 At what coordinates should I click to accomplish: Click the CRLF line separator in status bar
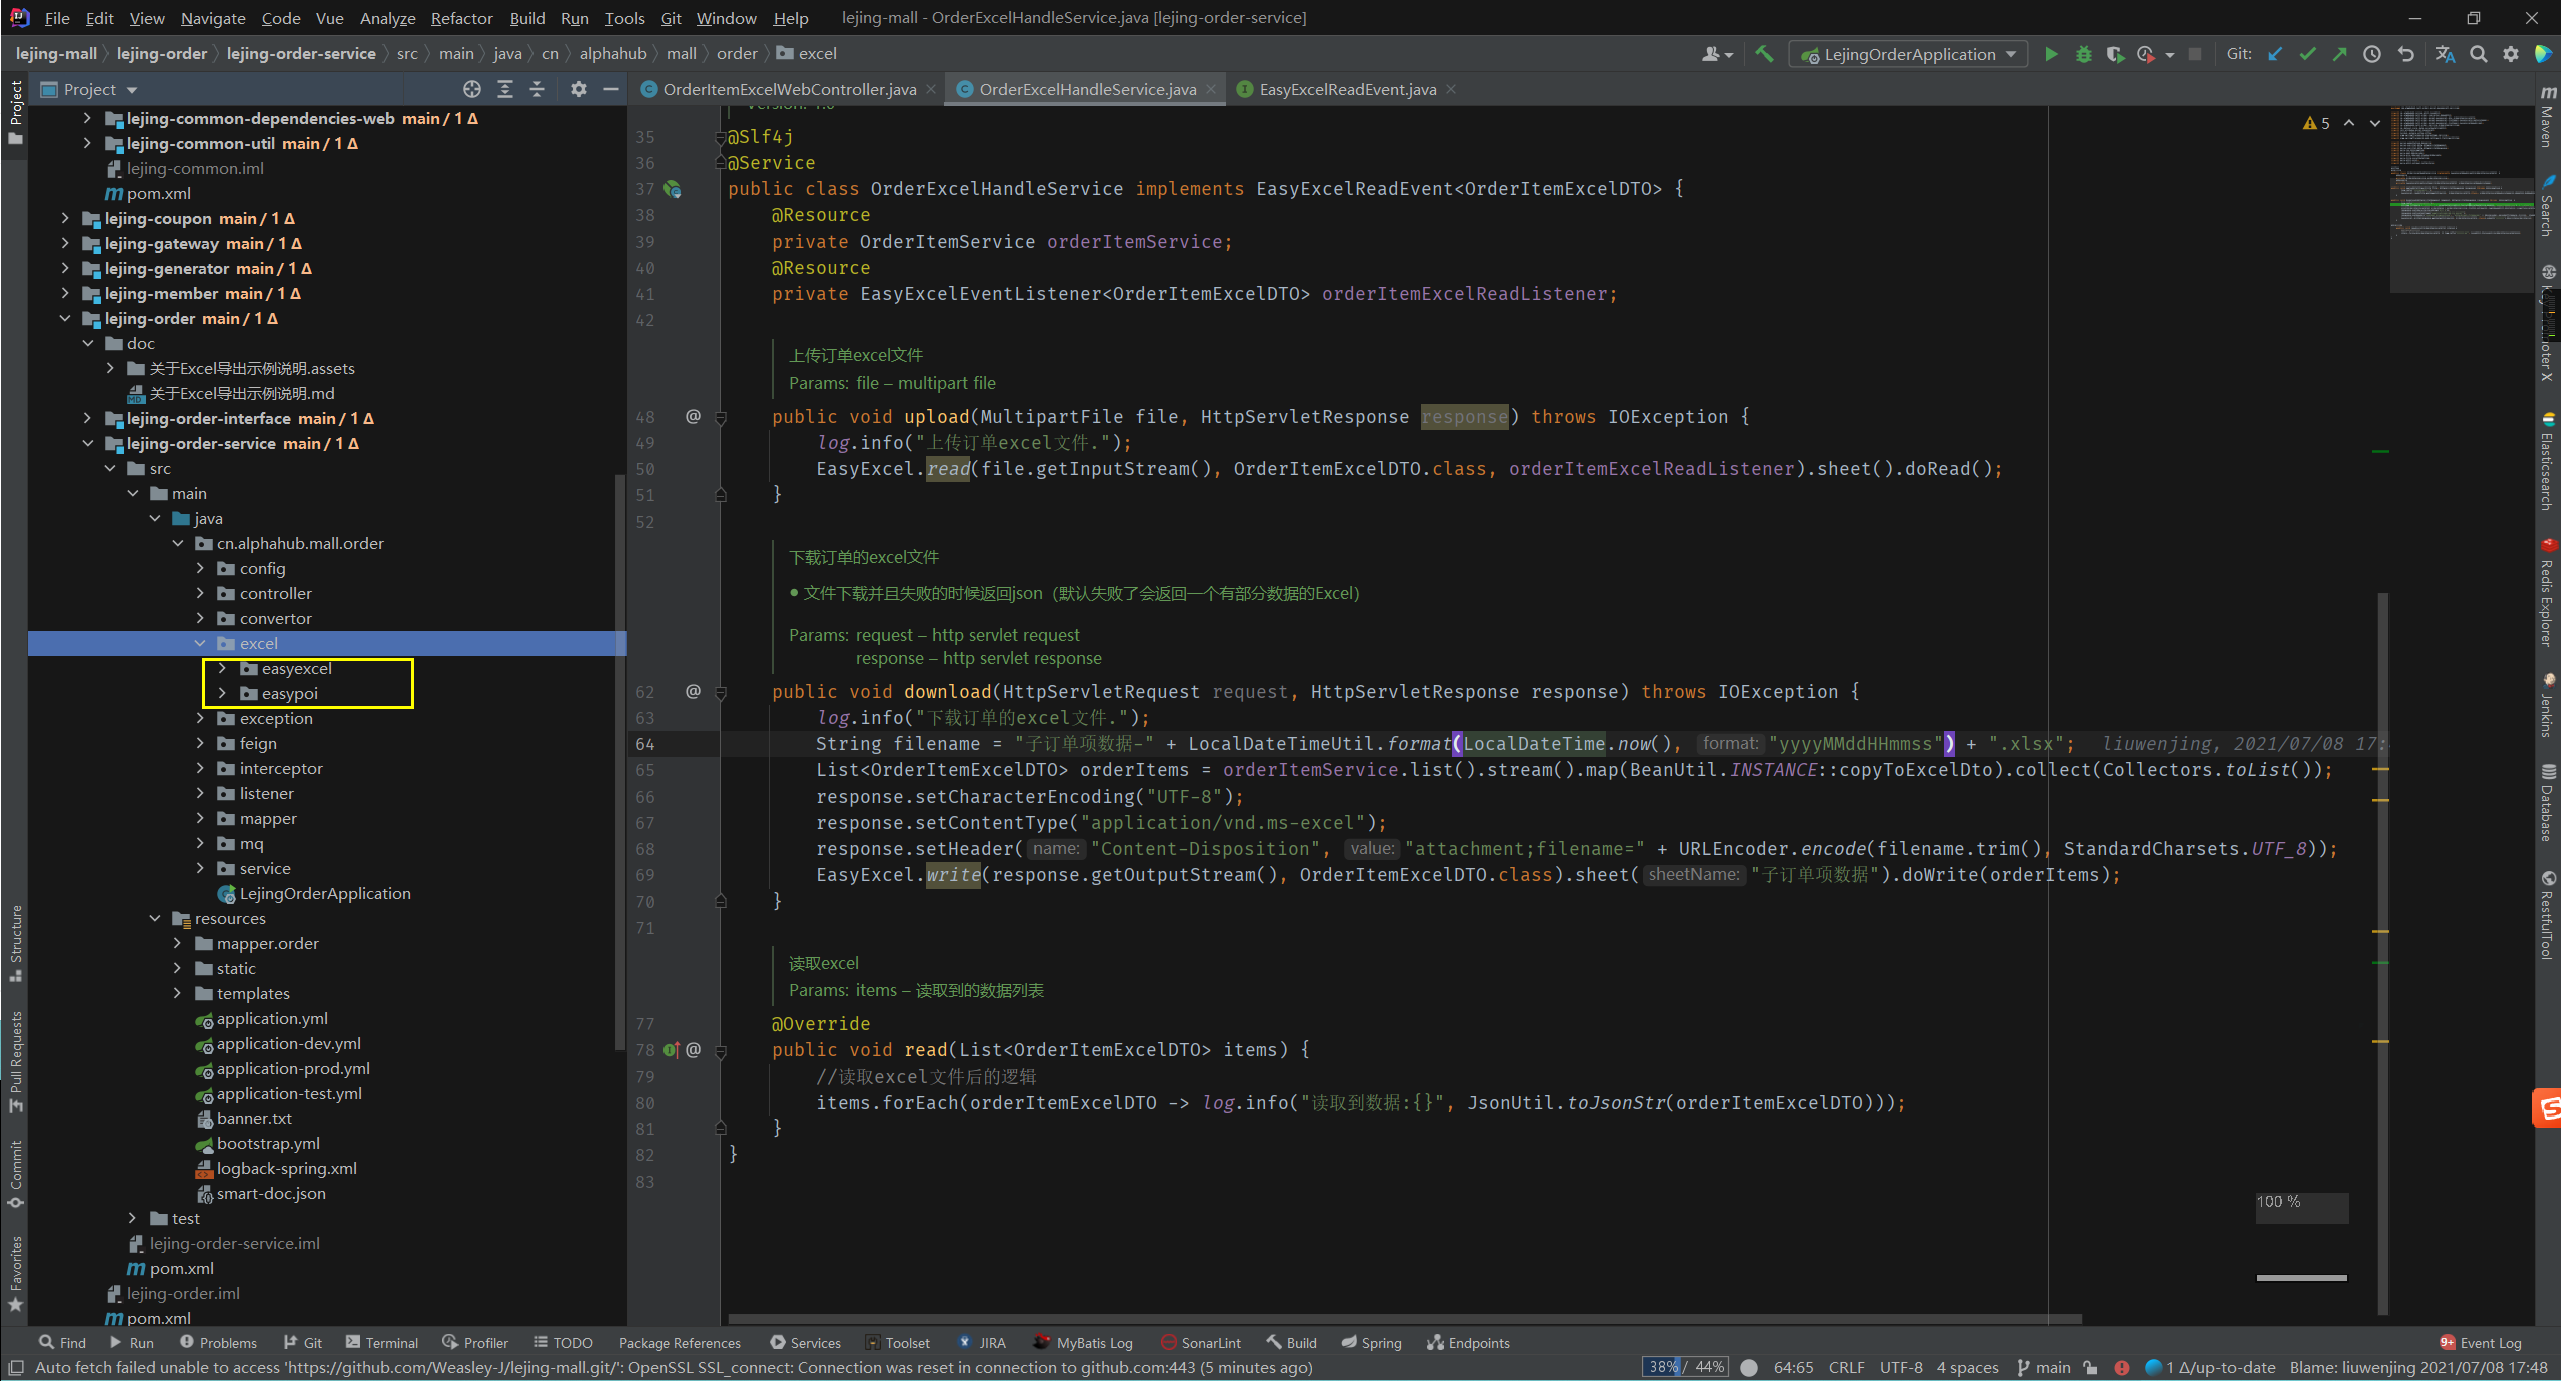pyautogui.click(x=1846, y=1367)
